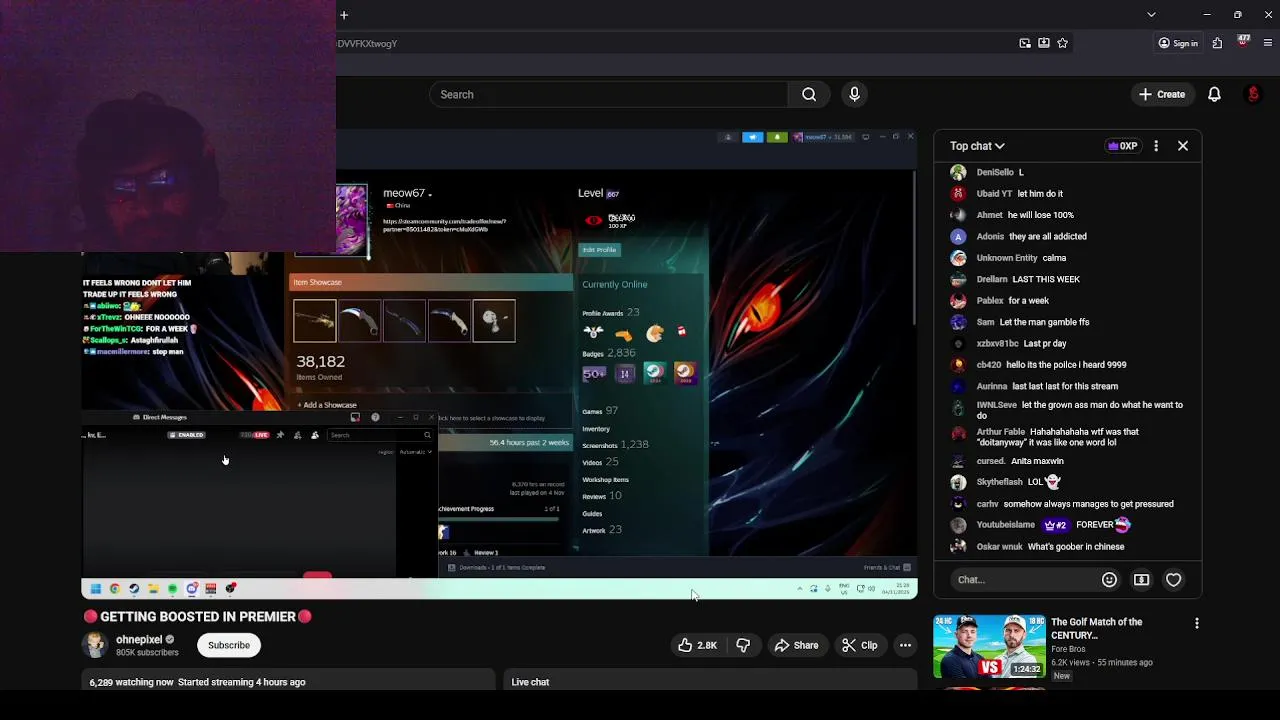The height and width of the screenshot is (720, 1280).
Task: Click chat message 'LAST THIS WEEK'
Action: 1046,280
